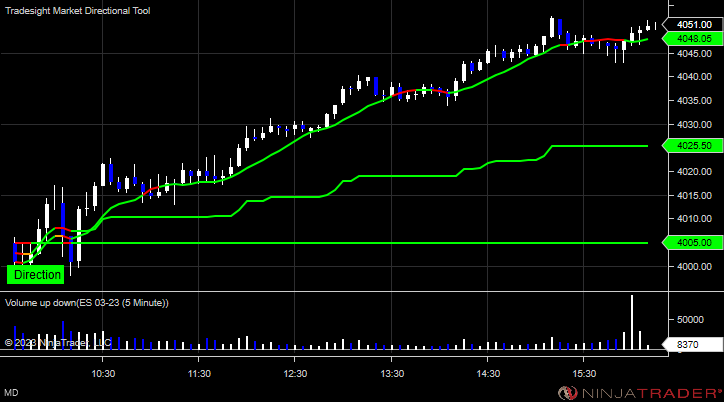Image resolution: width=724 pixels, height=402 pixels.
Task: Click the 4000.00 price axis label
Action: click(x=694, y=266)
